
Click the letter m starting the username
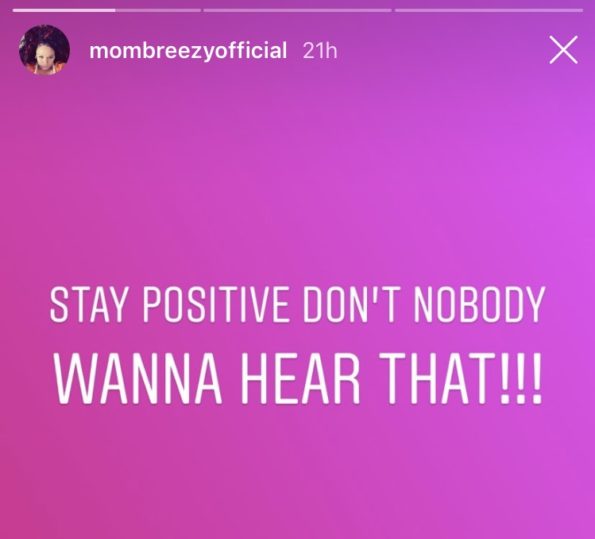tap(97, 52)
